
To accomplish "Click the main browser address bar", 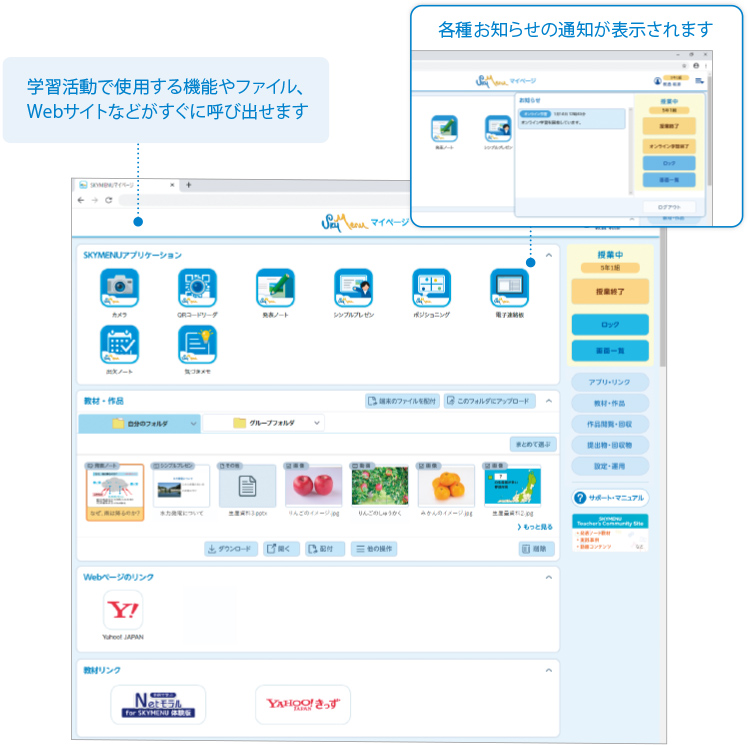I will [263, 200].
